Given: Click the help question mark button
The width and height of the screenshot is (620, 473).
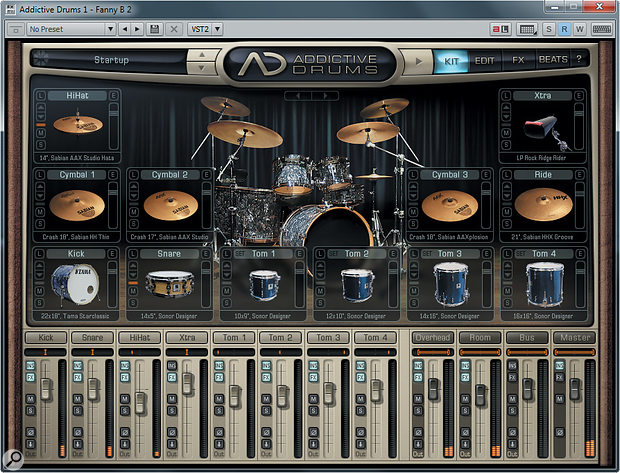Looking at the screenshot, I should click(x=579, y=59).
